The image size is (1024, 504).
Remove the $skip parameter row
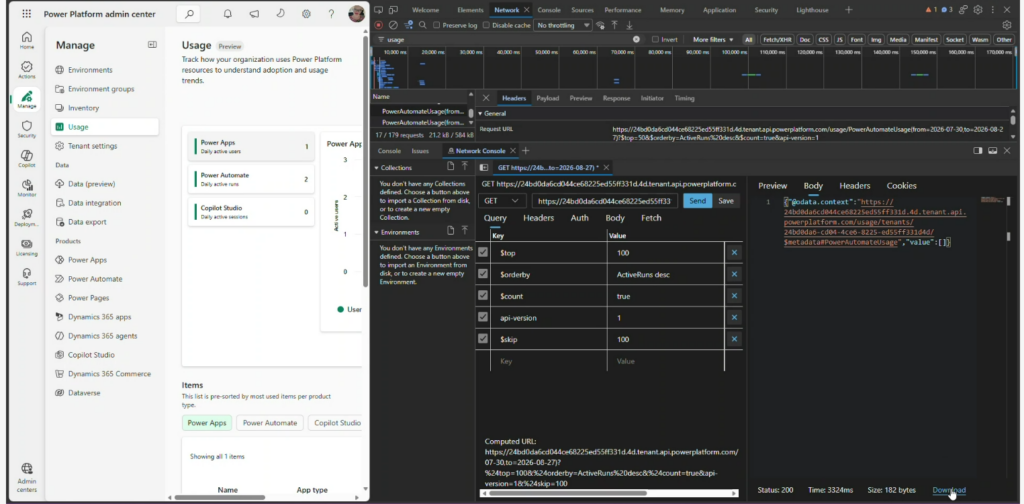click(x=734, y=339)
